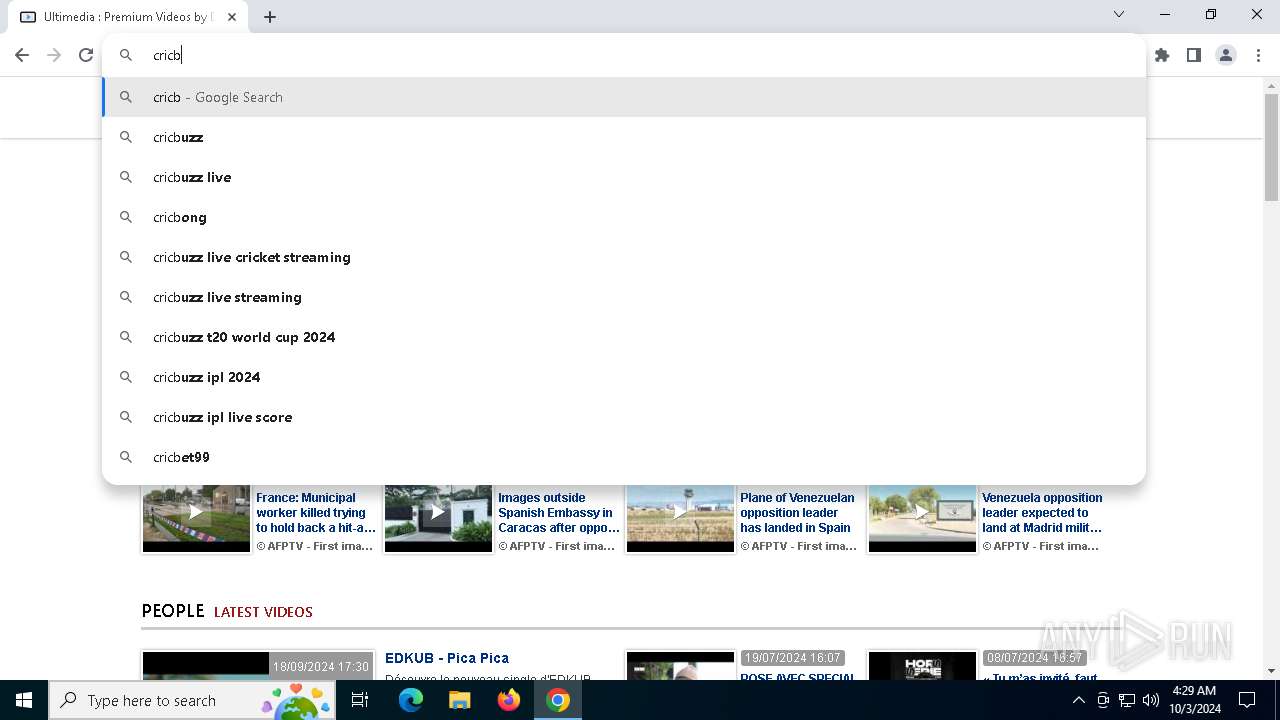Show hidden system tray icons
Screen dimensions: 1280x720
(x=1078, y=700)
